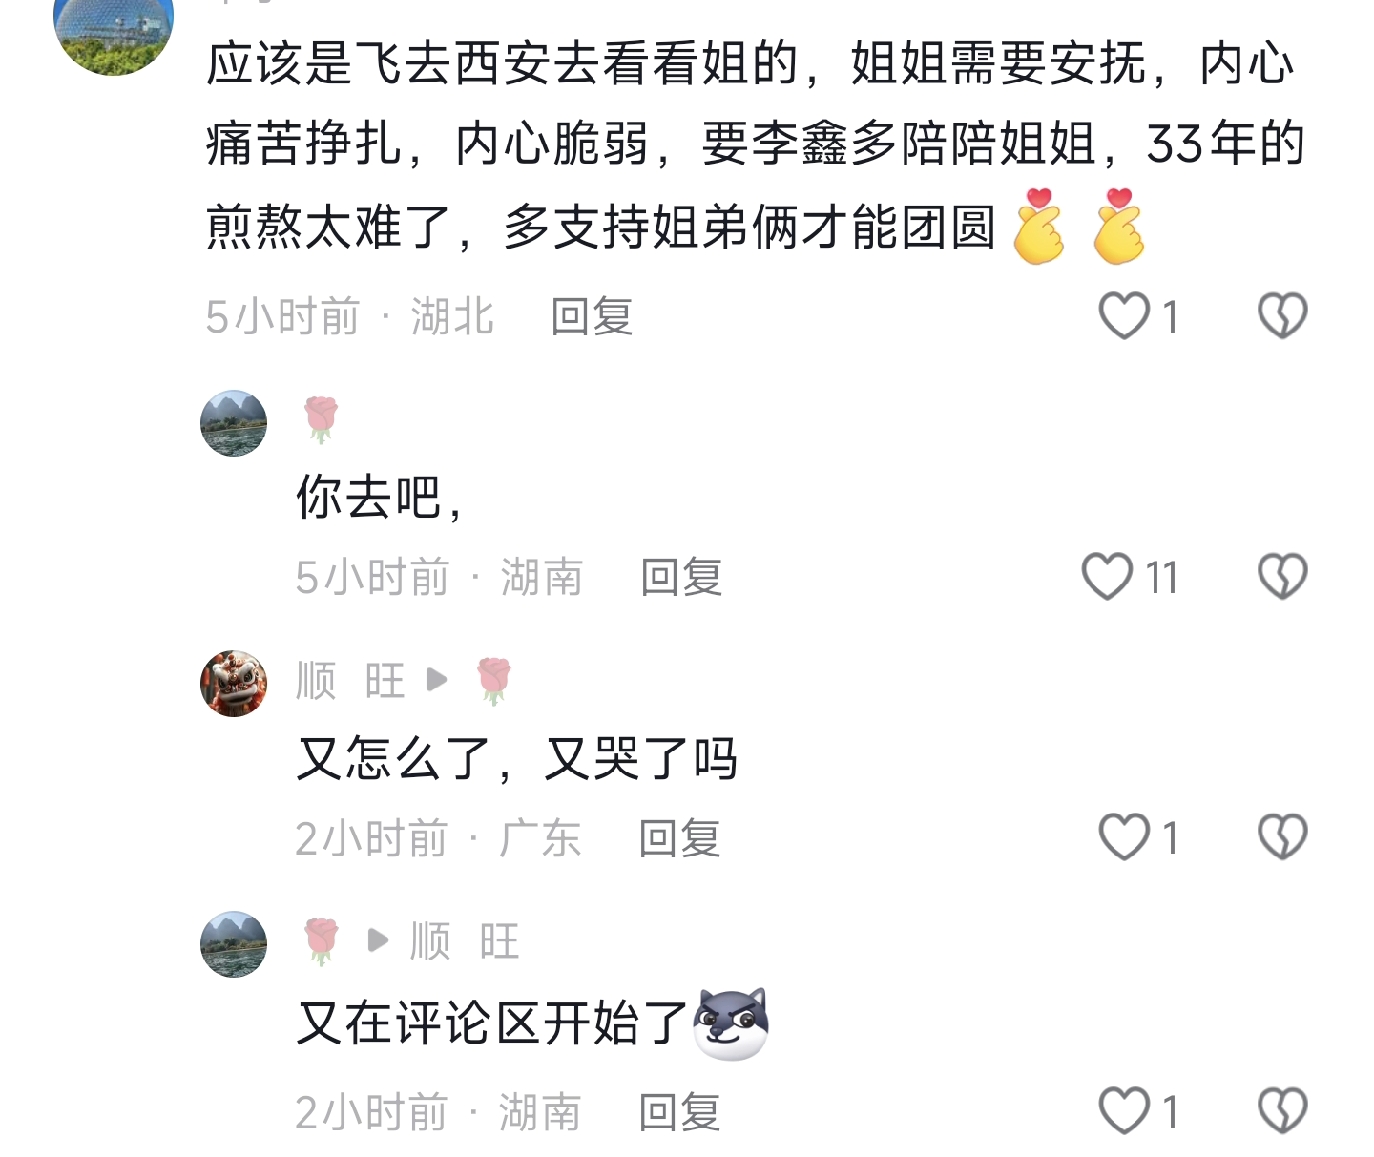Image resolution: width=1374 pixels, height=1157 pixels.
Task: Open landscape avatar beside 你去吧 reply
Action: coord(234,423)
